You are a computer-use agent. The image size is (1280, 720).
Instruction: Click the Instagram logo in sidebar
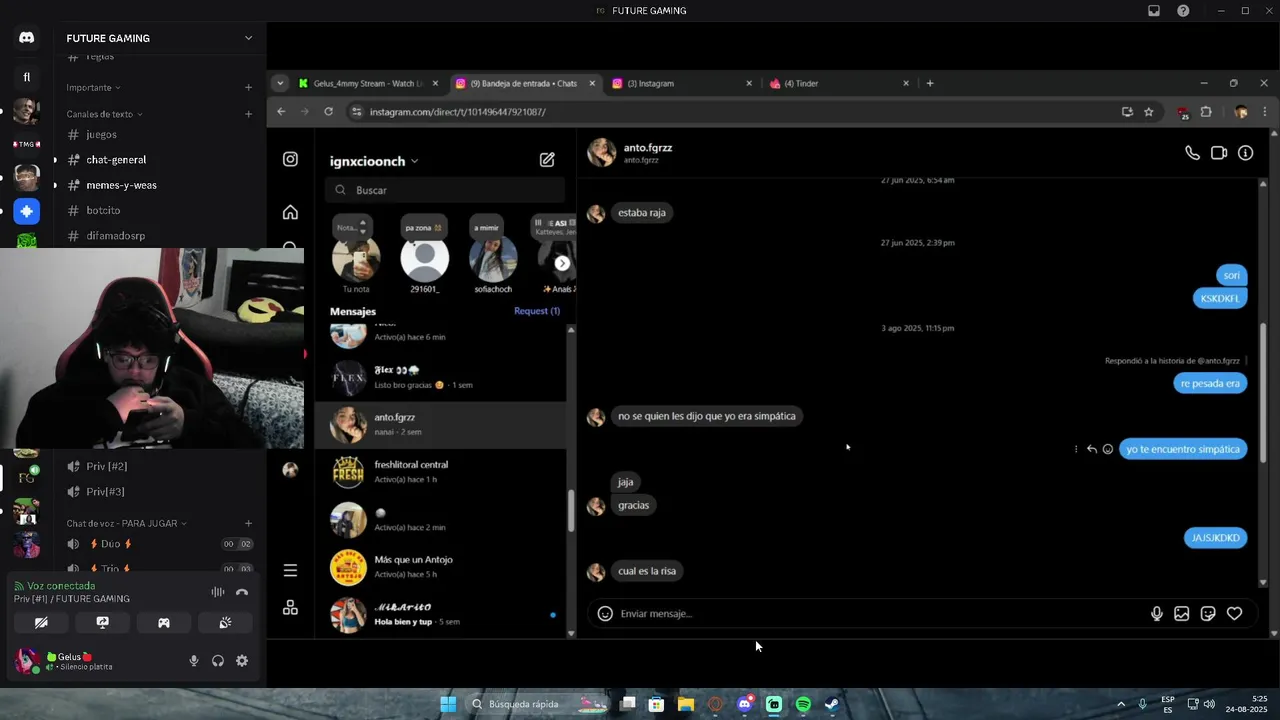coord(290,159)
